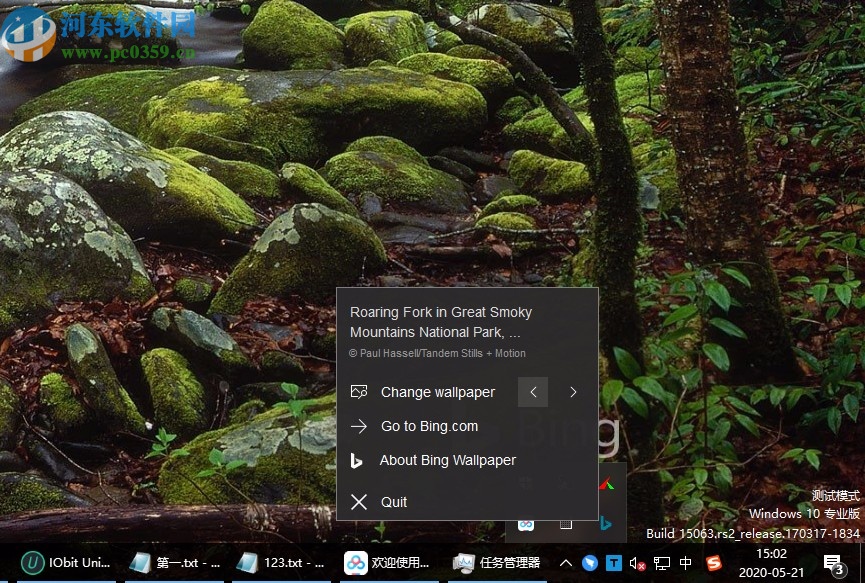Click the infinity icon in the tray popup
The width and height of the screenshot is (865, 583).
pyautogui.click(x=525, y=523)
